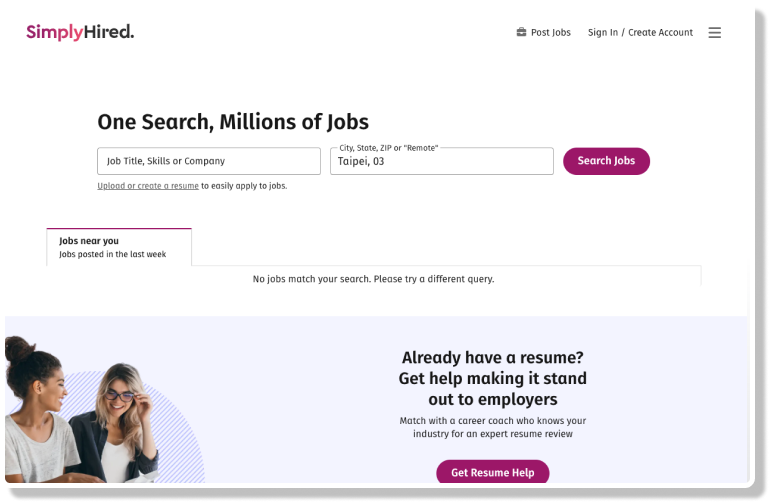Click the One Search, Millions of Jobs heading
The image size is (769, 502).
click(x=233, y=122)
